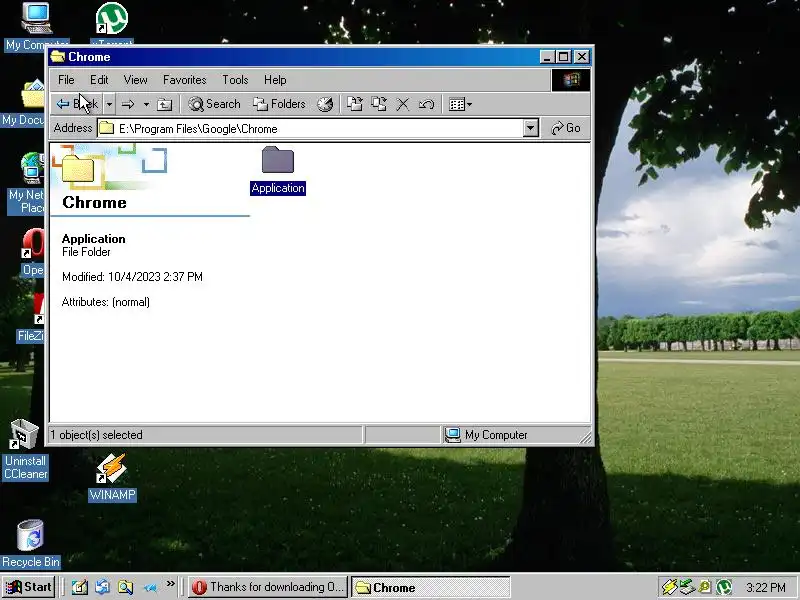Expand the Address bar dropdown
Image resolution: width=800 pixels, height=600 pixels.
coord(531,129)
